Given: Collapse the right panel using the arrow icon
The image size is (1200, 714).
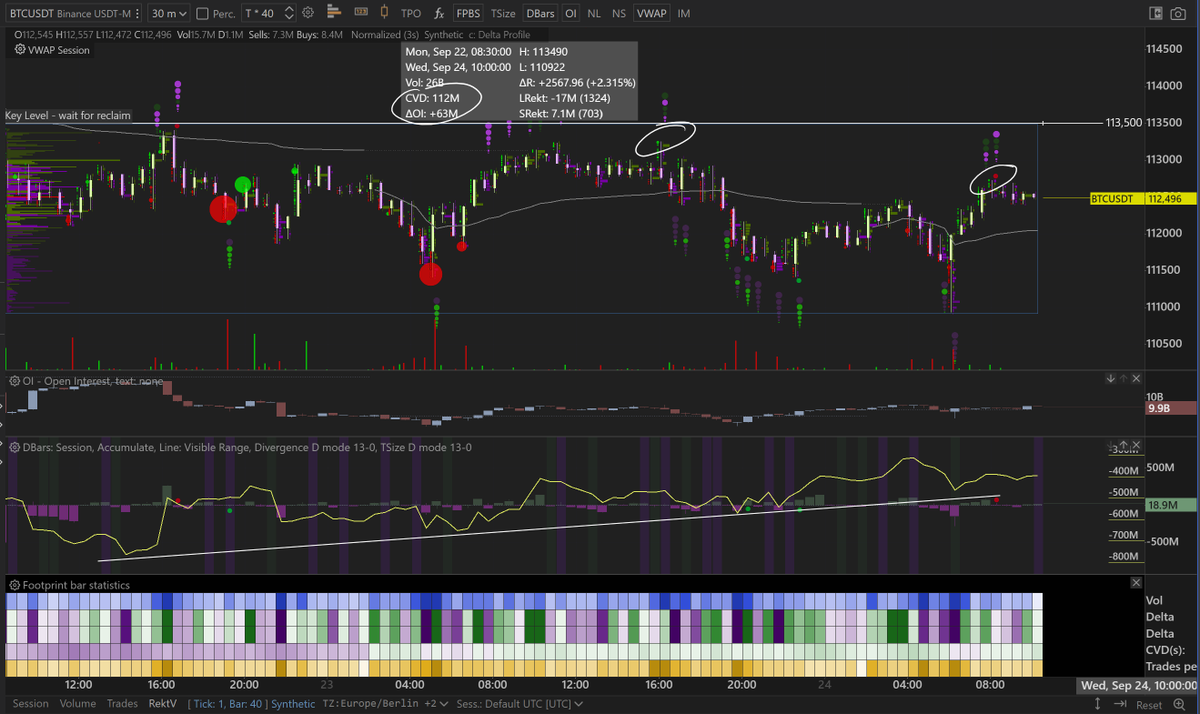Looking at the screenshot, I should pos(1156,13).
